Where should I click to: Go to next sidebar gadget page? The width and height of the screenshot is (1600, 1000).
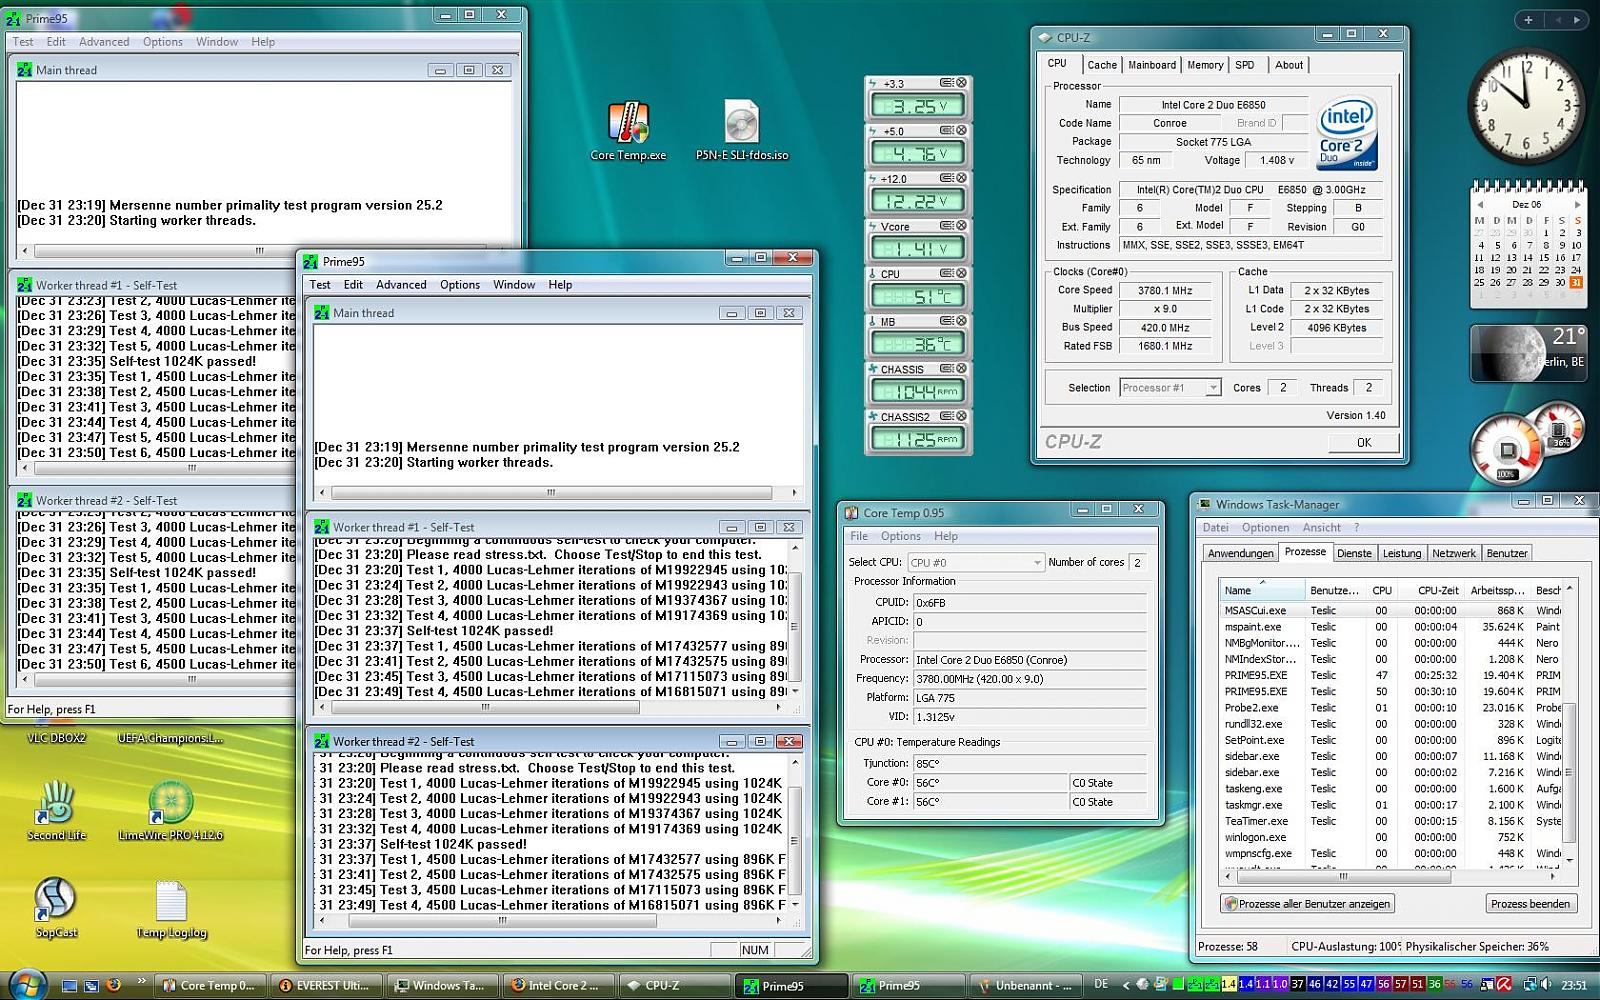coord(1578,19)
